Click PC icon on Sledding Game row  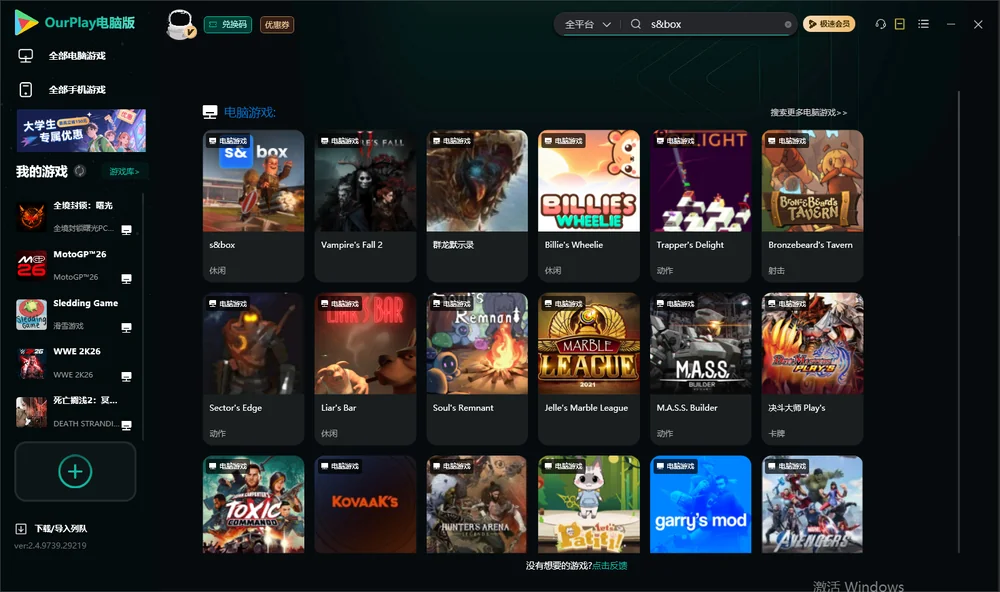[126, 328]
